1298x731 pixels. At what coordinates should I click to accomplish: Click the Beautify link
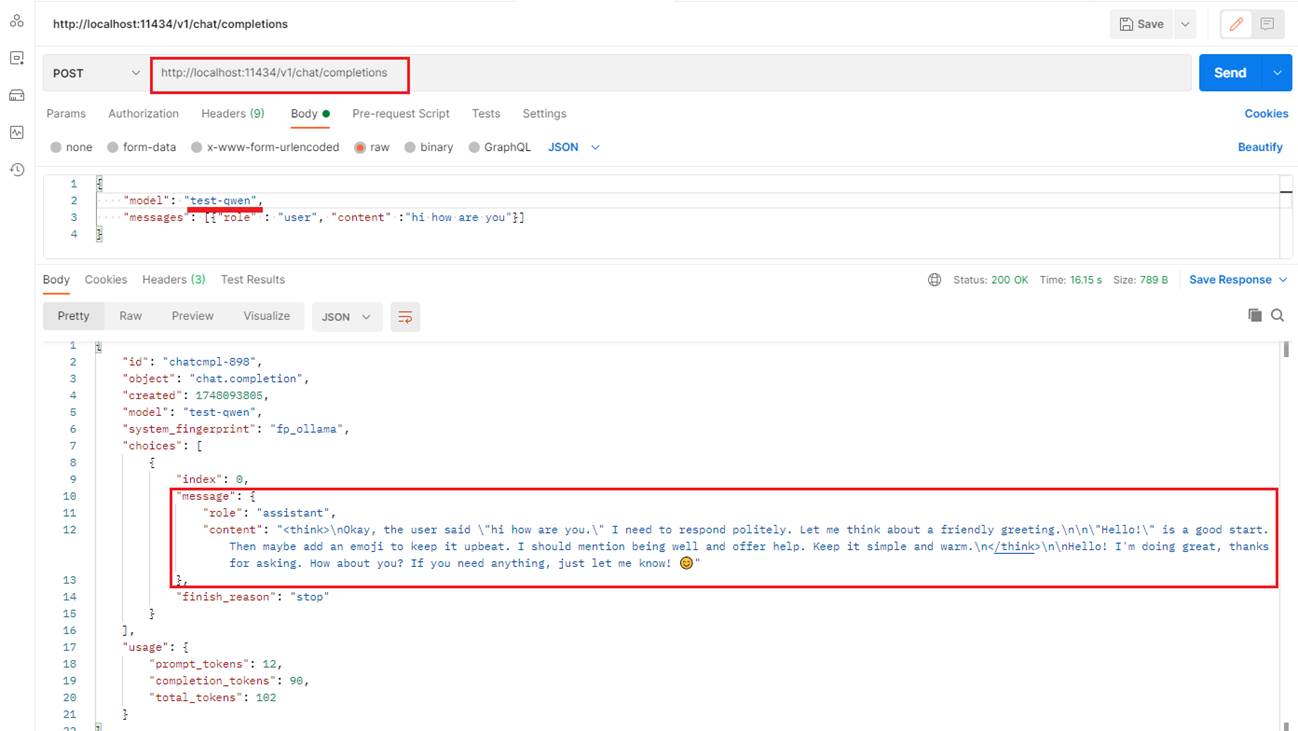point(1260,147)
